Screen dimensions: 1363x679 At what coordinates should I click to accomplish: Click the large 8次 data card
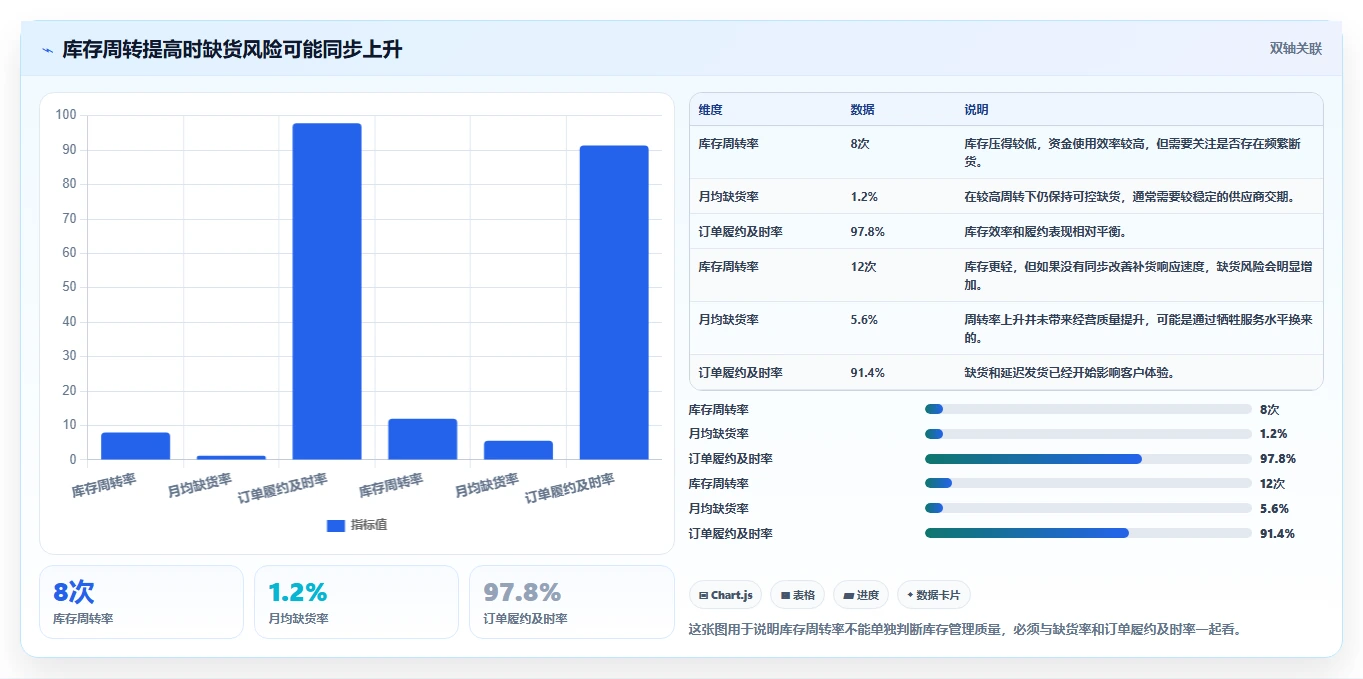[x=141, y=602]
